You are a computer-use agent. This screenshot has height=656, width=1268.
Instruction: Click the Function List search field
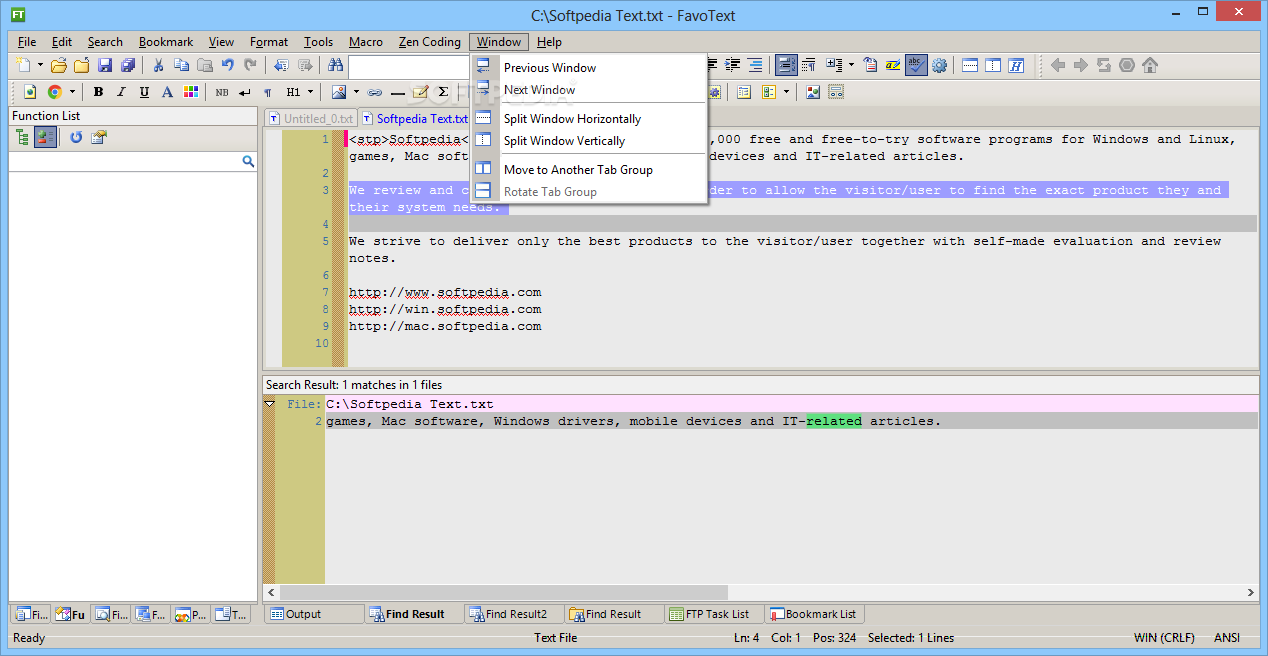[x=125, y=161]
